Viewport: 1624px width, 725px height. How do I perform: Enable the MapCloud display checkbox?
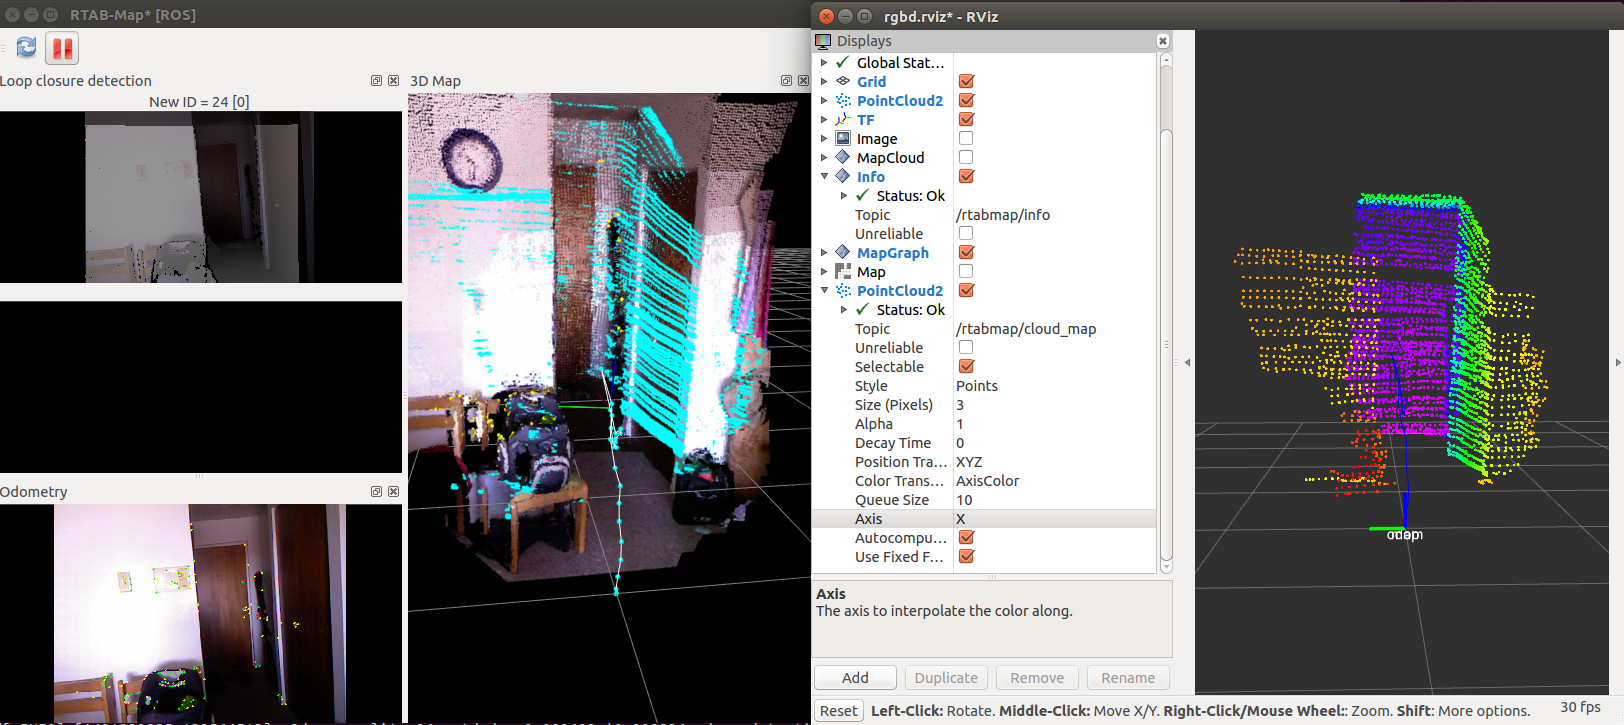coord(966,158)
